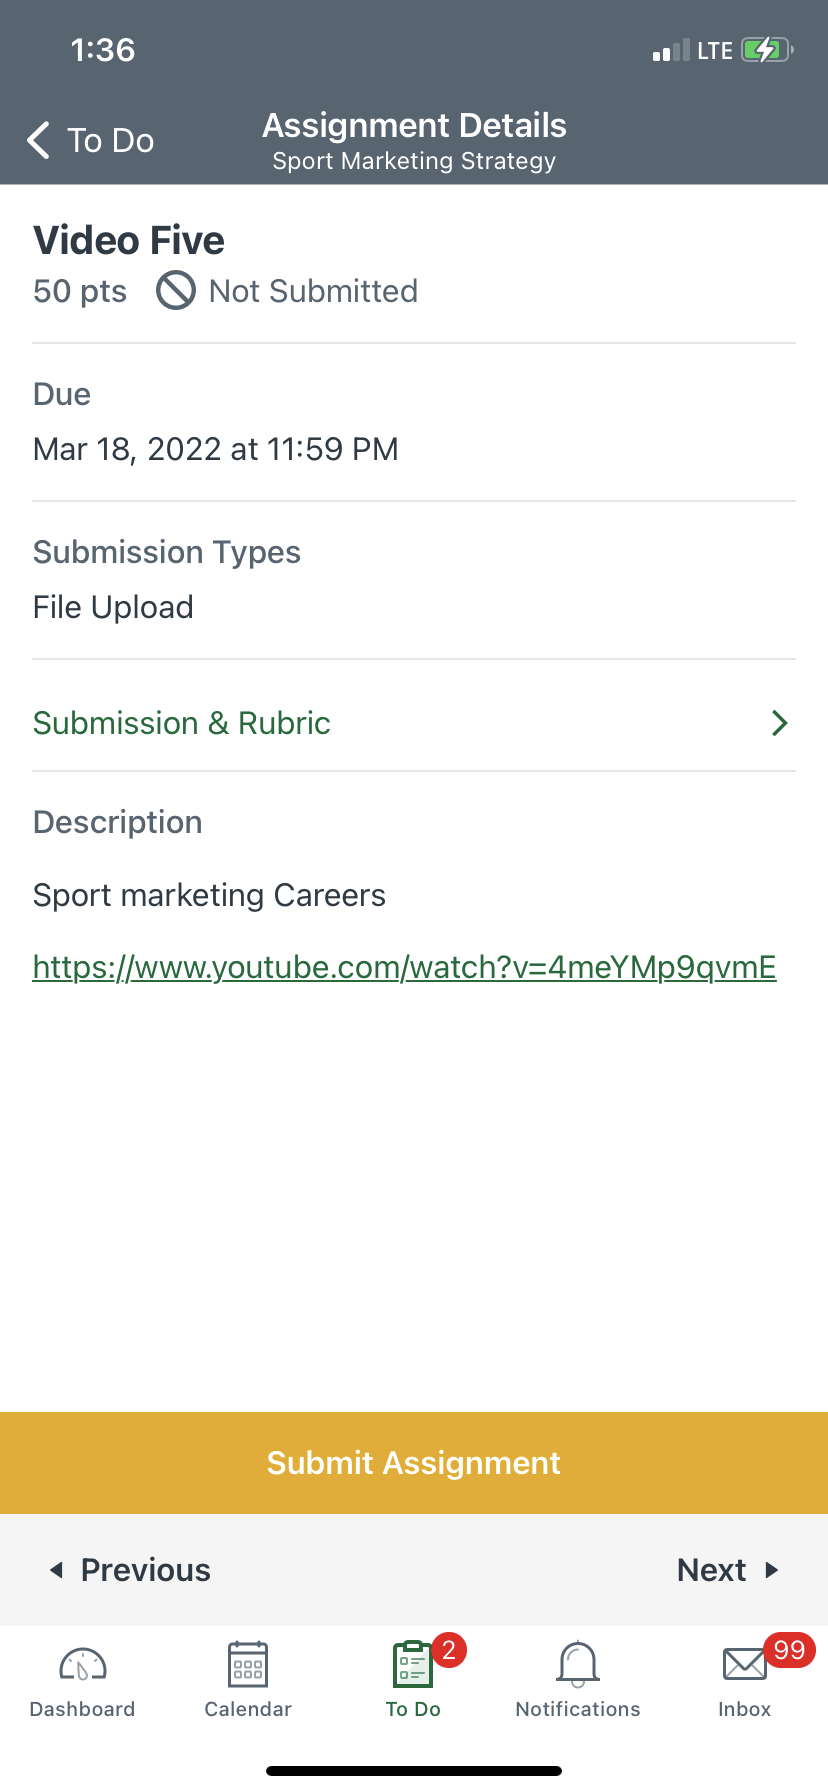828x1792 pixels.
Task: Tap the To Do back label
Action: click(x=110, y=141)
